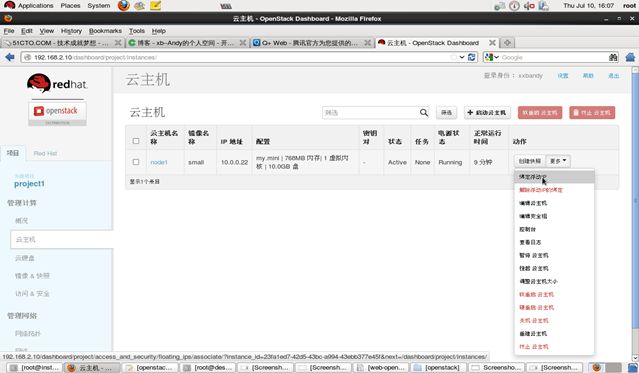Click the Google search engine icon
This screenshot has width=639, height=373.
coord(489,57)
